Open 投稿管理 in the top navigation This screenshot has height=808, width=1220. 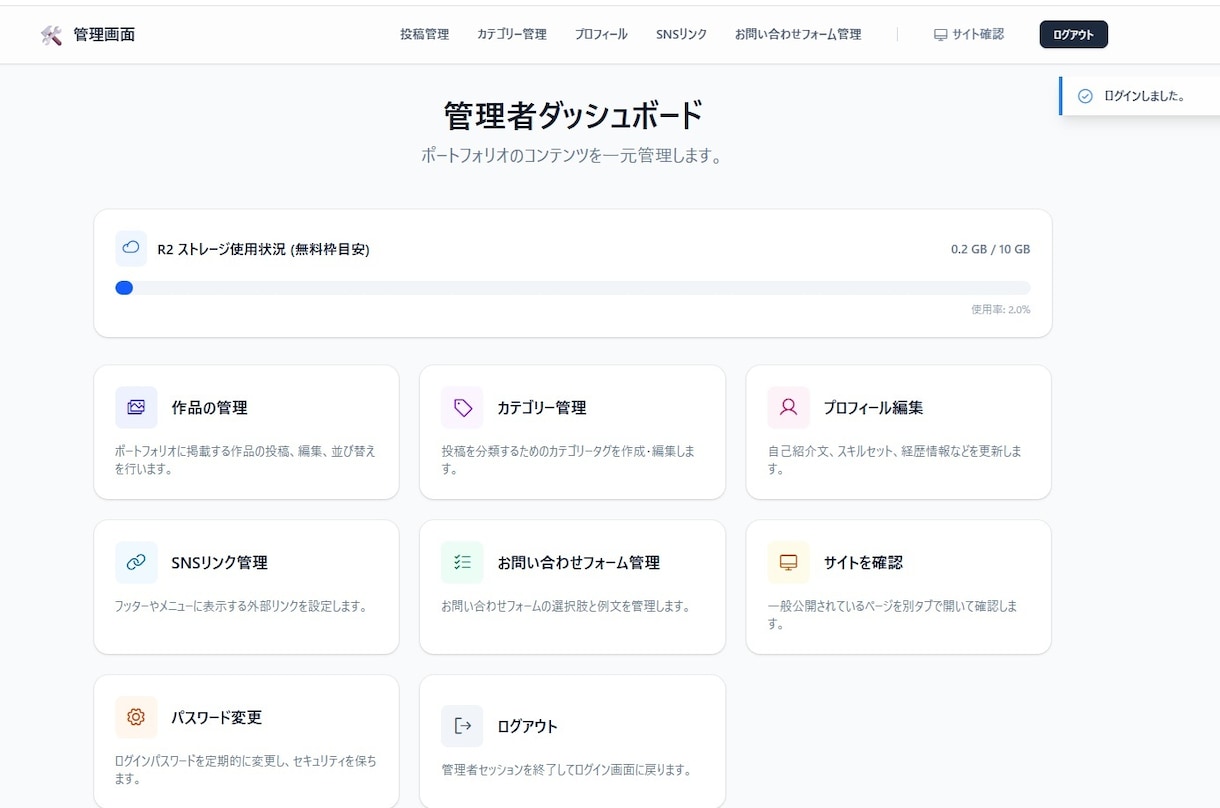pyautogui.click(x=424, y=35)
